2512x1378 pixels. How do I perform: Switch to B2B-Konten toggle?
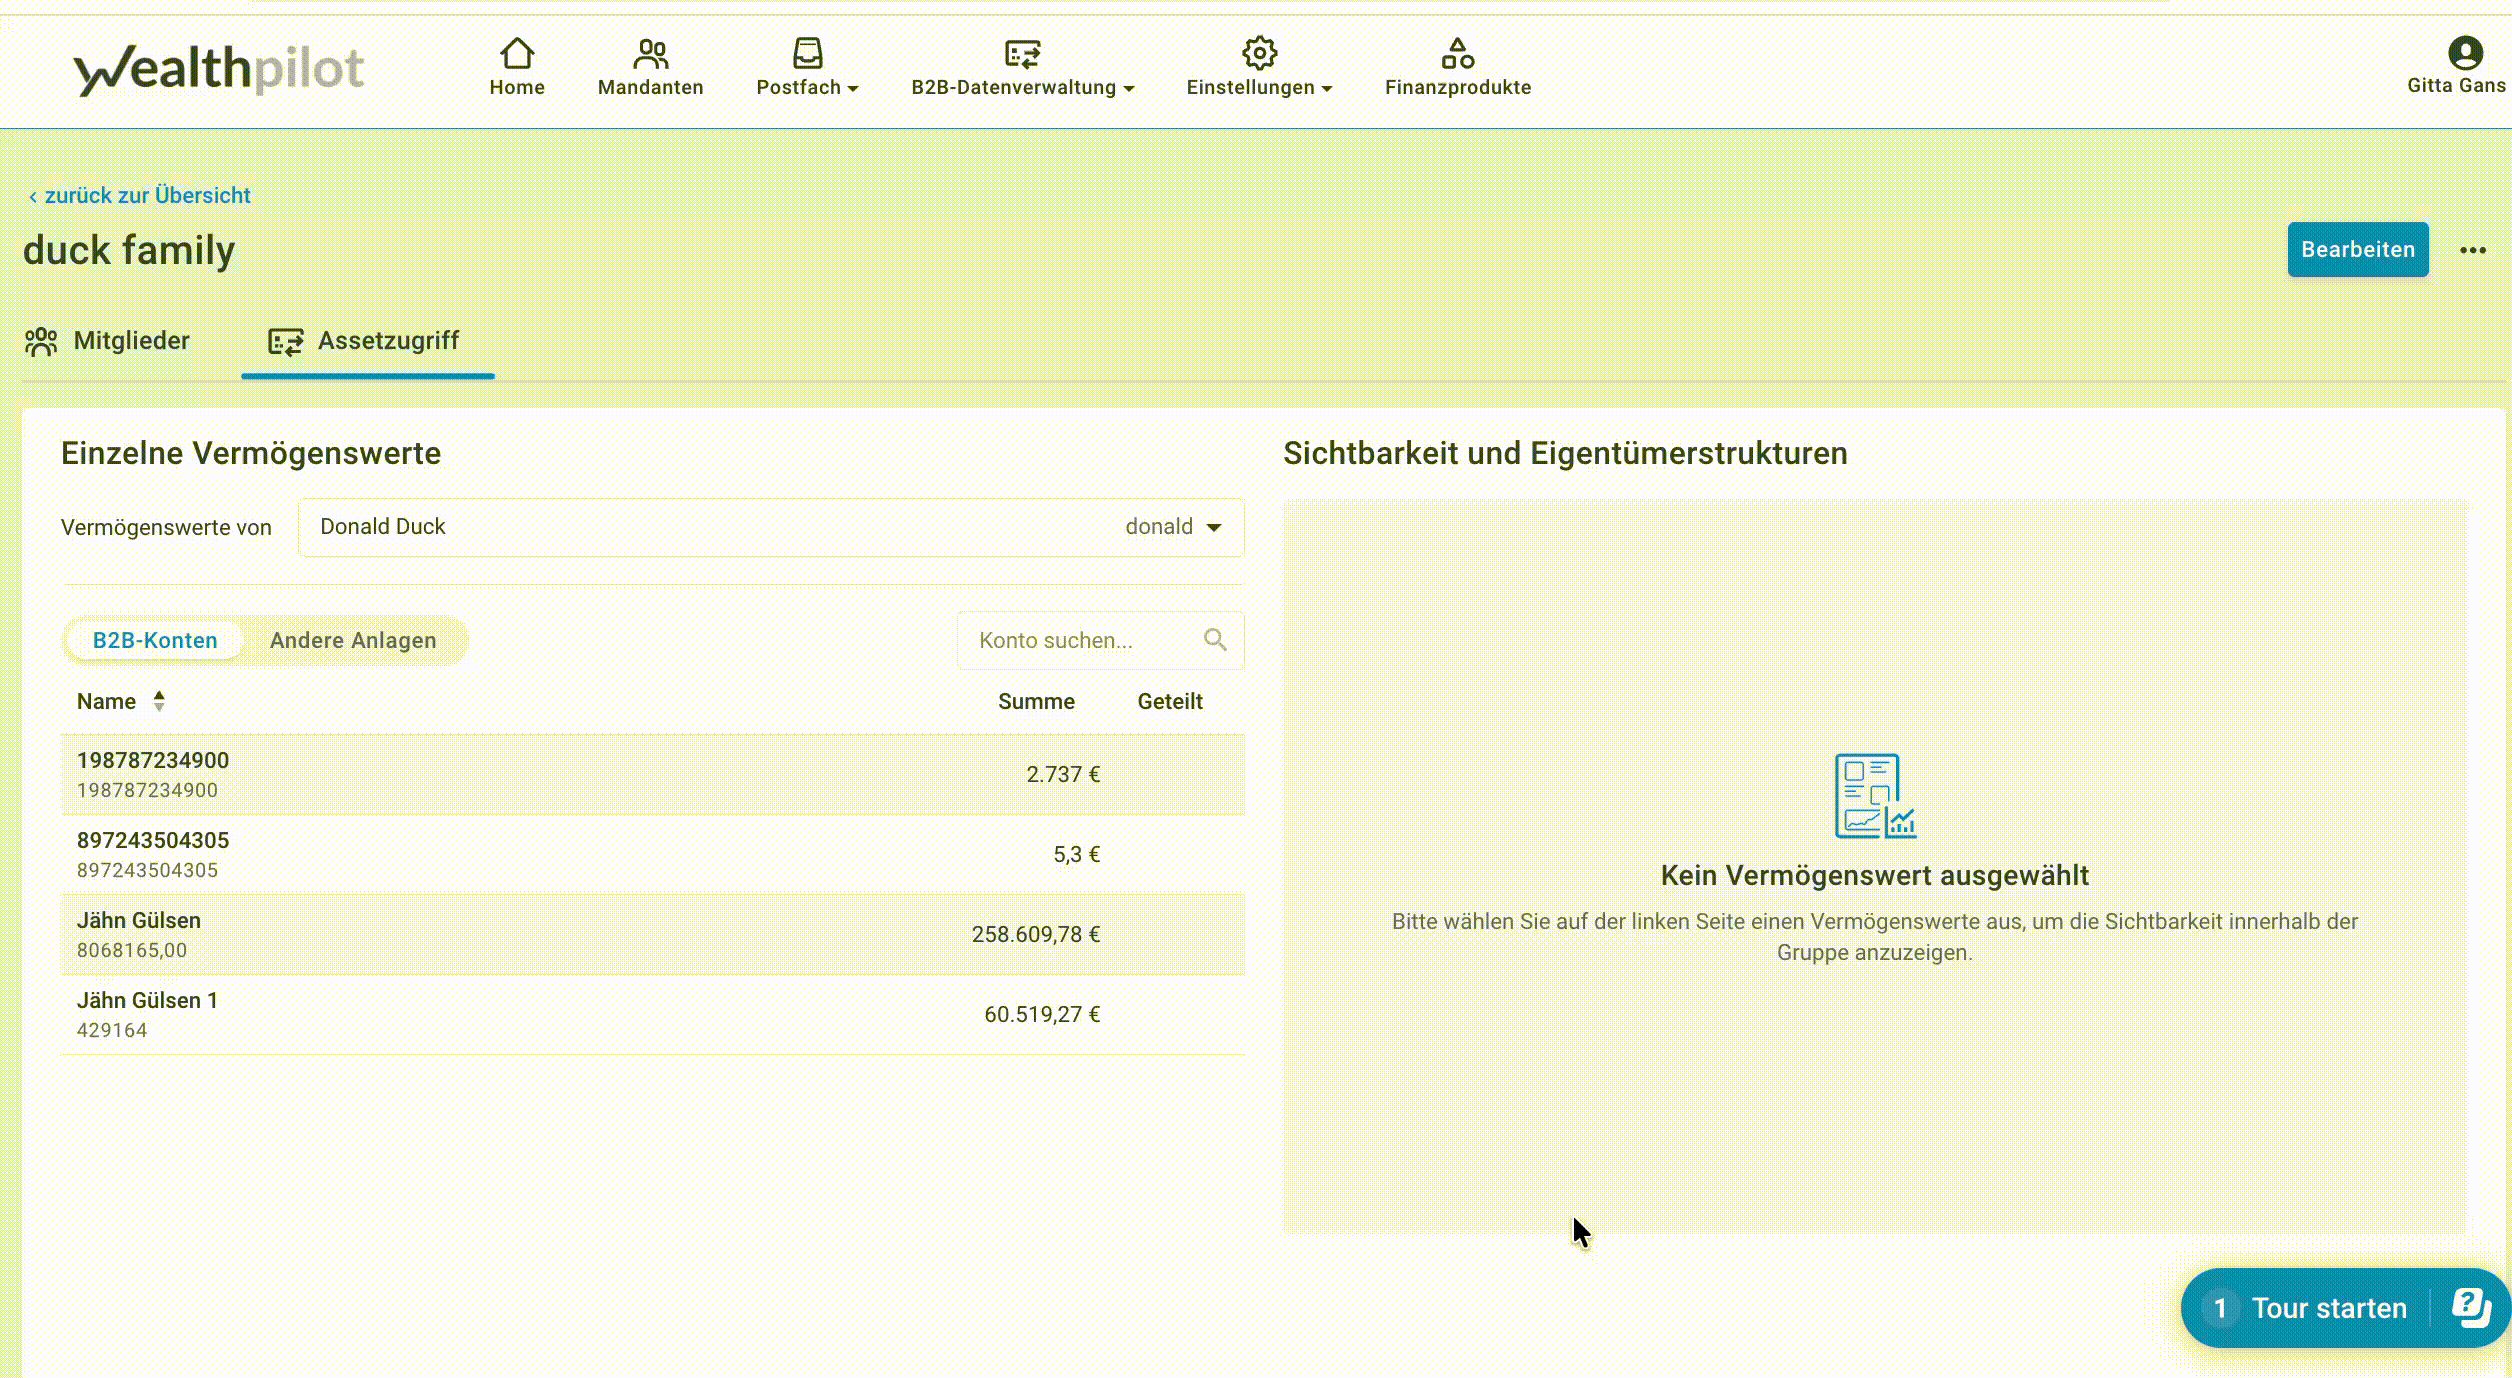155,640
